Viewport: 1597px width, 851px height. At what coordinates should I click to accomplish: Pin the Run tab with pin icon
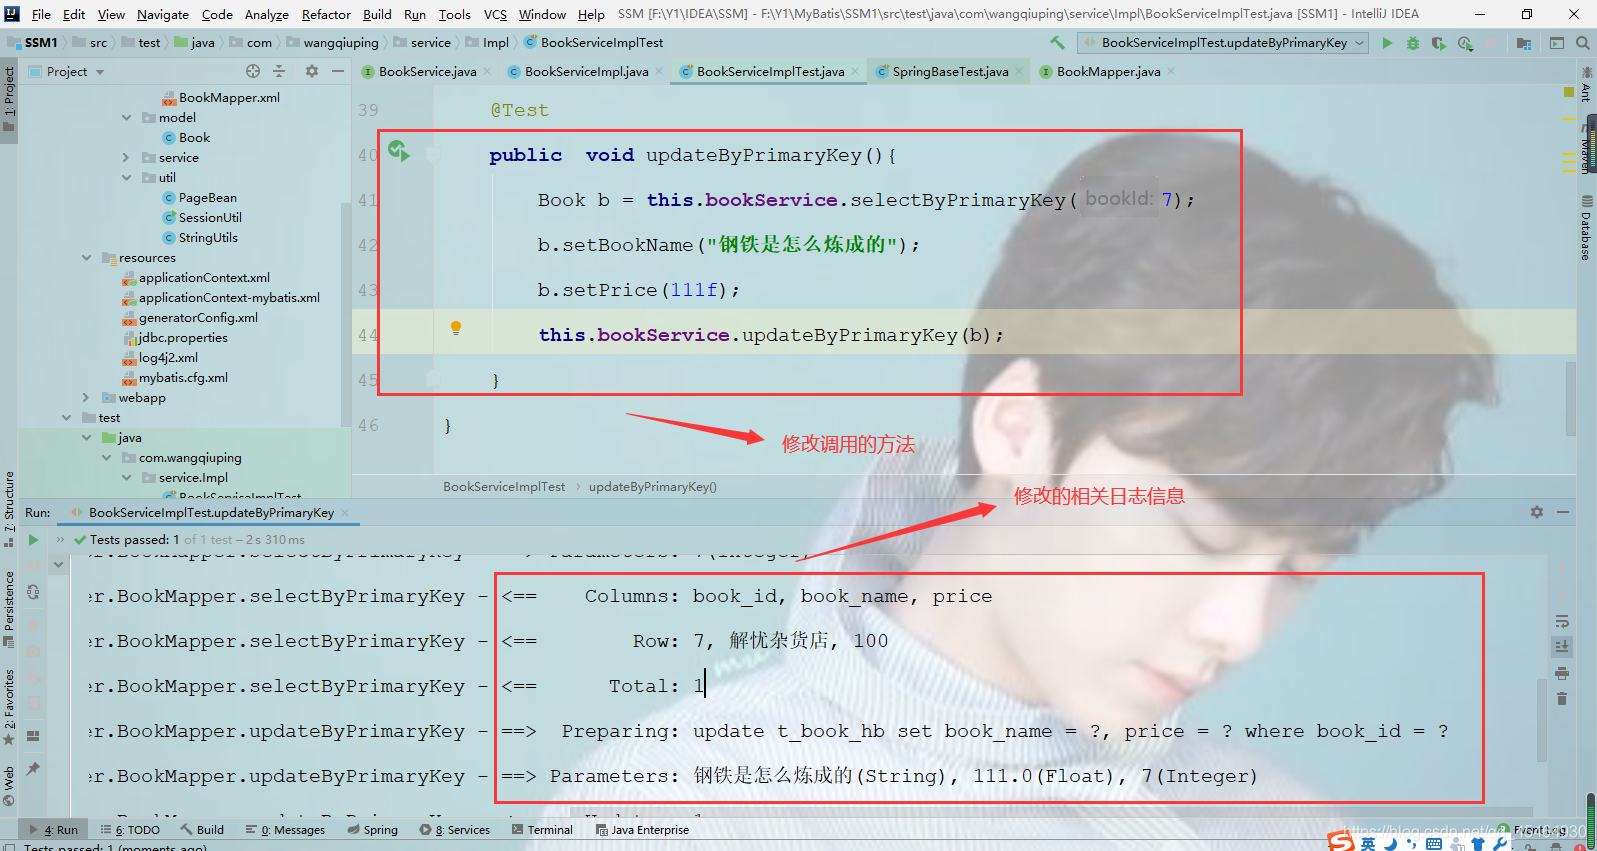[x=33, y=768]
